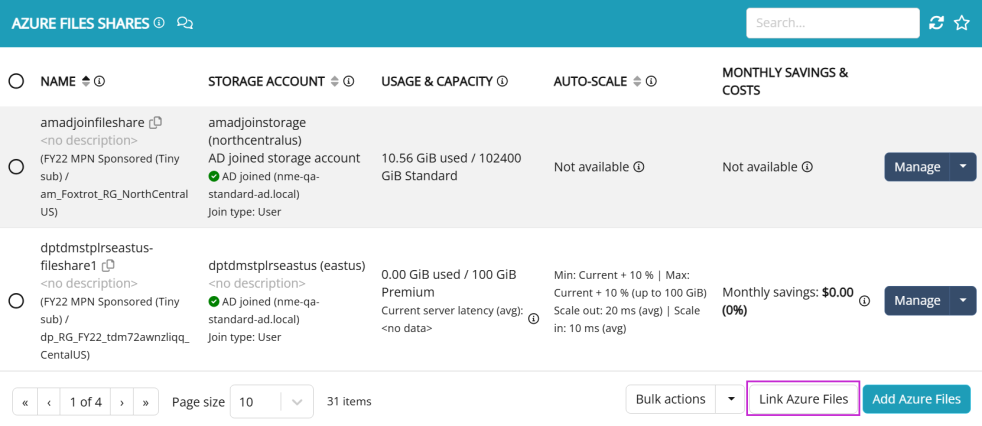Go to the next page
Image resolution: width=982 pixels, height=426 pixels.
(x=122, y=402)
